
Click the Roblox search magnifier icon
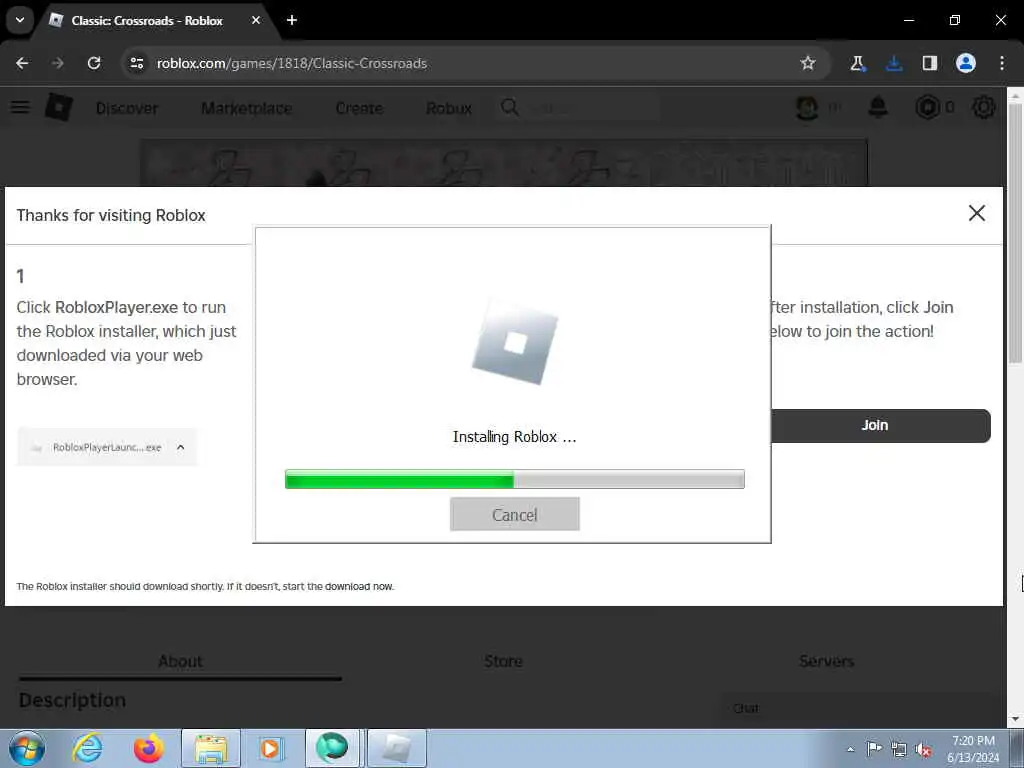510,107
